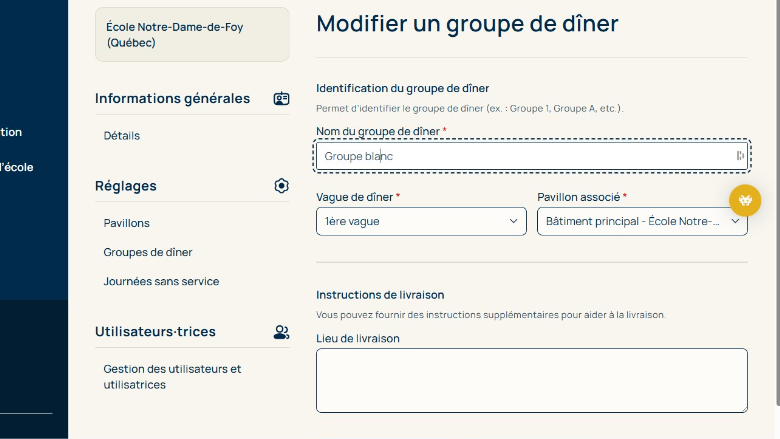
Task: Click the Informations générales heading
Action: pos(172,98)
